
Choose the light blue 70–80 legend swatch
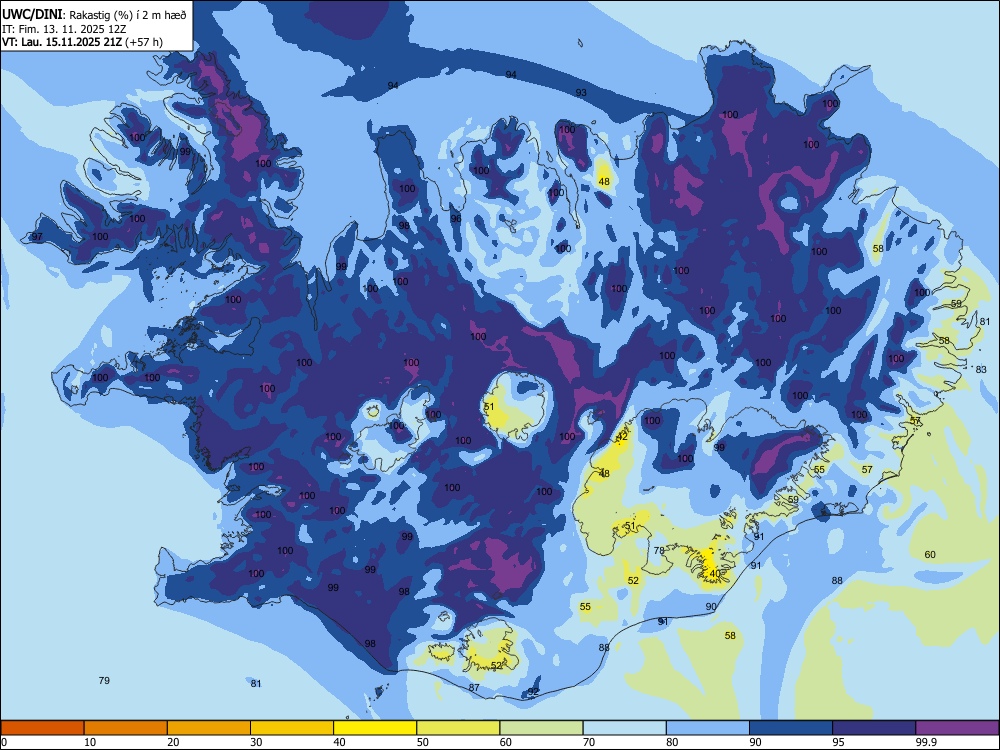tap(624, 728)
